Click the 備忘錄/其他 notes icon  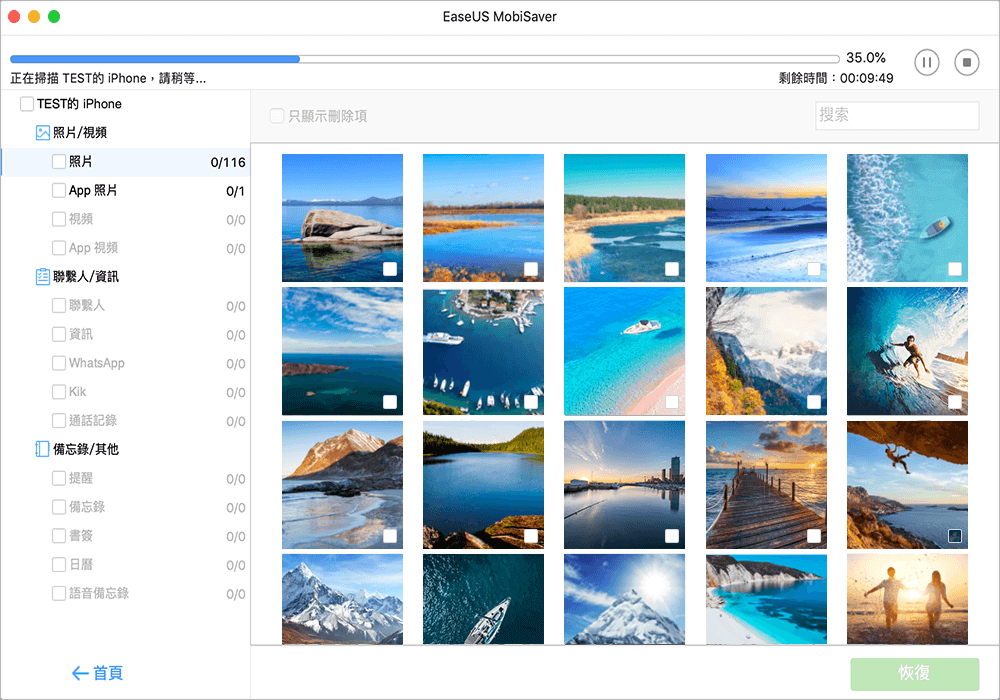click(43, 449)
